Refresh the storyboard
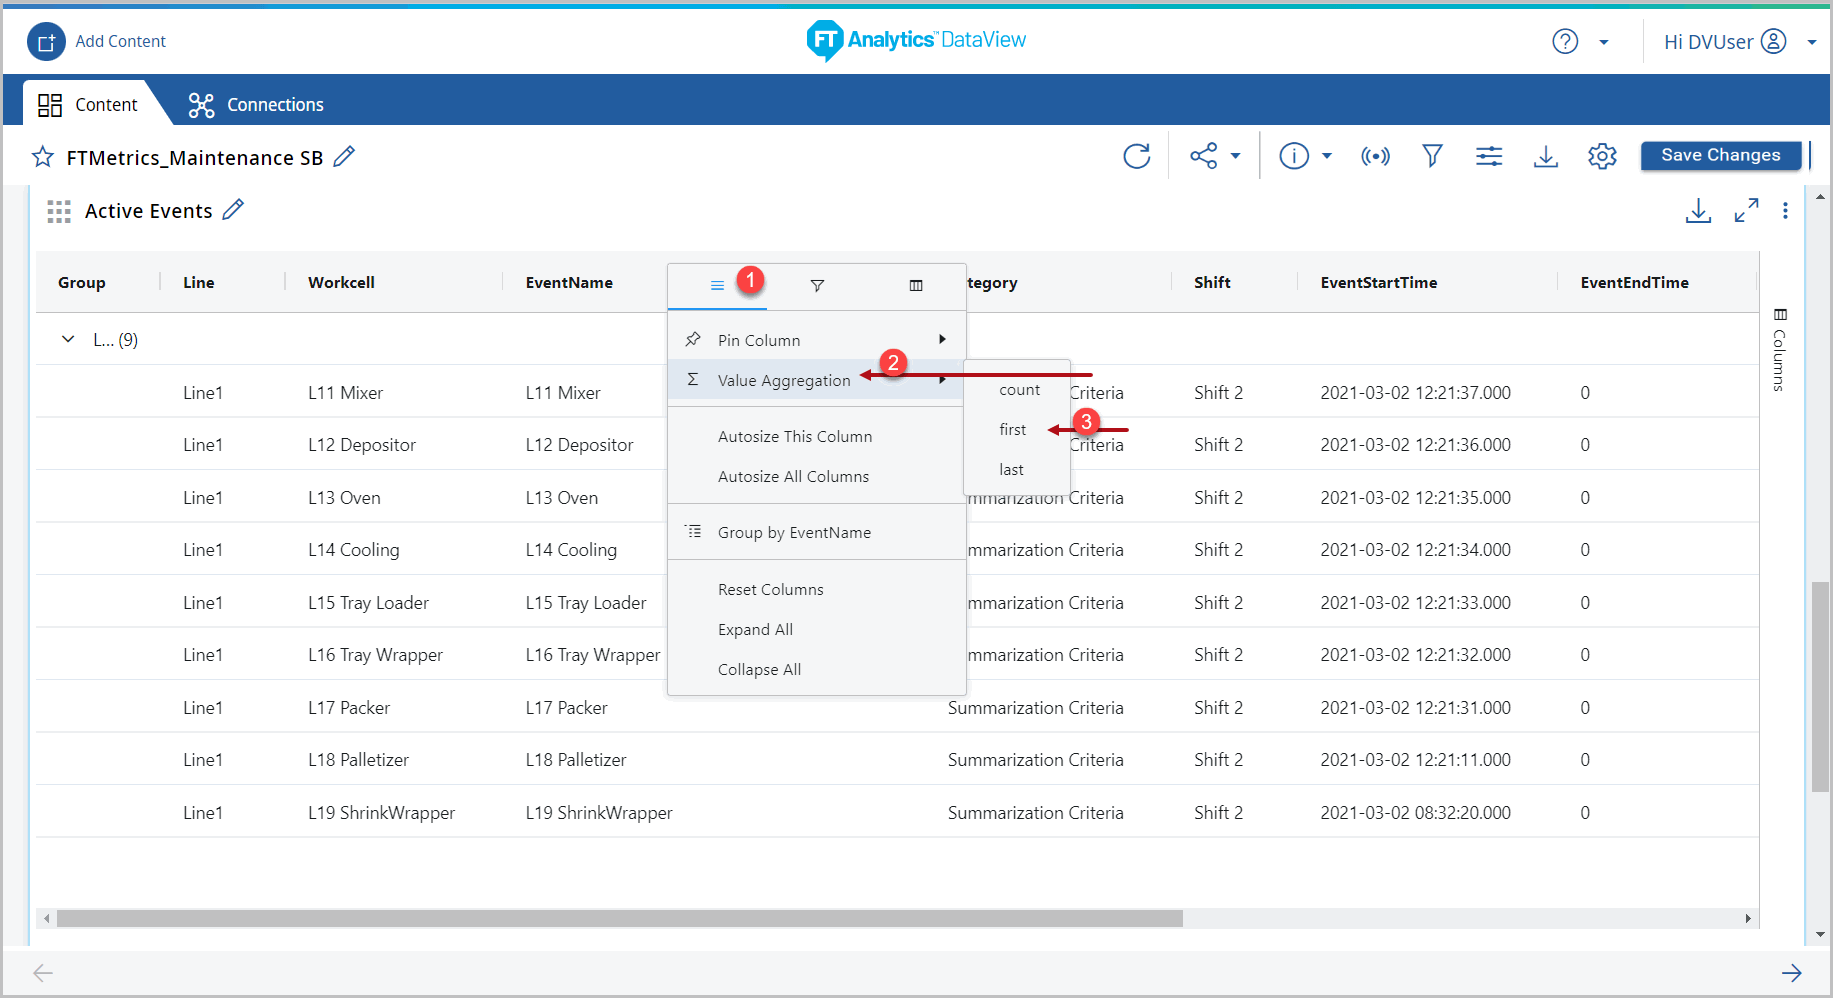The width and height of the screenshot is (1833, 998). tap(1136, 156)
